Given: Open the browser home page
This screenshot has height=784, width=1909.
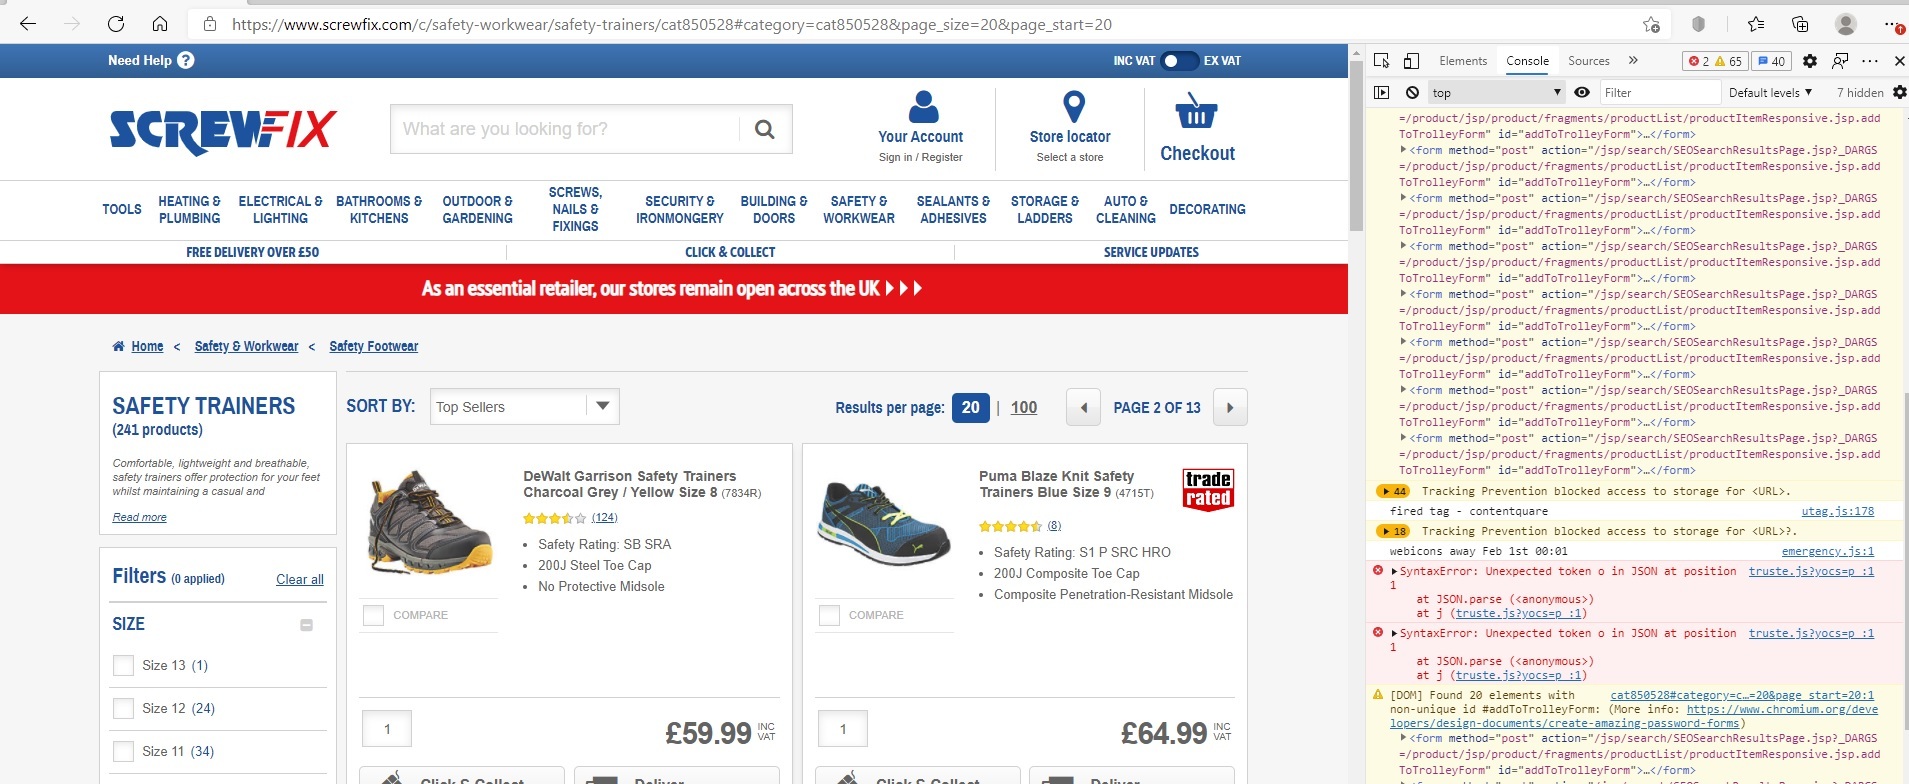Looking at the screenshot, I should 160,24.
